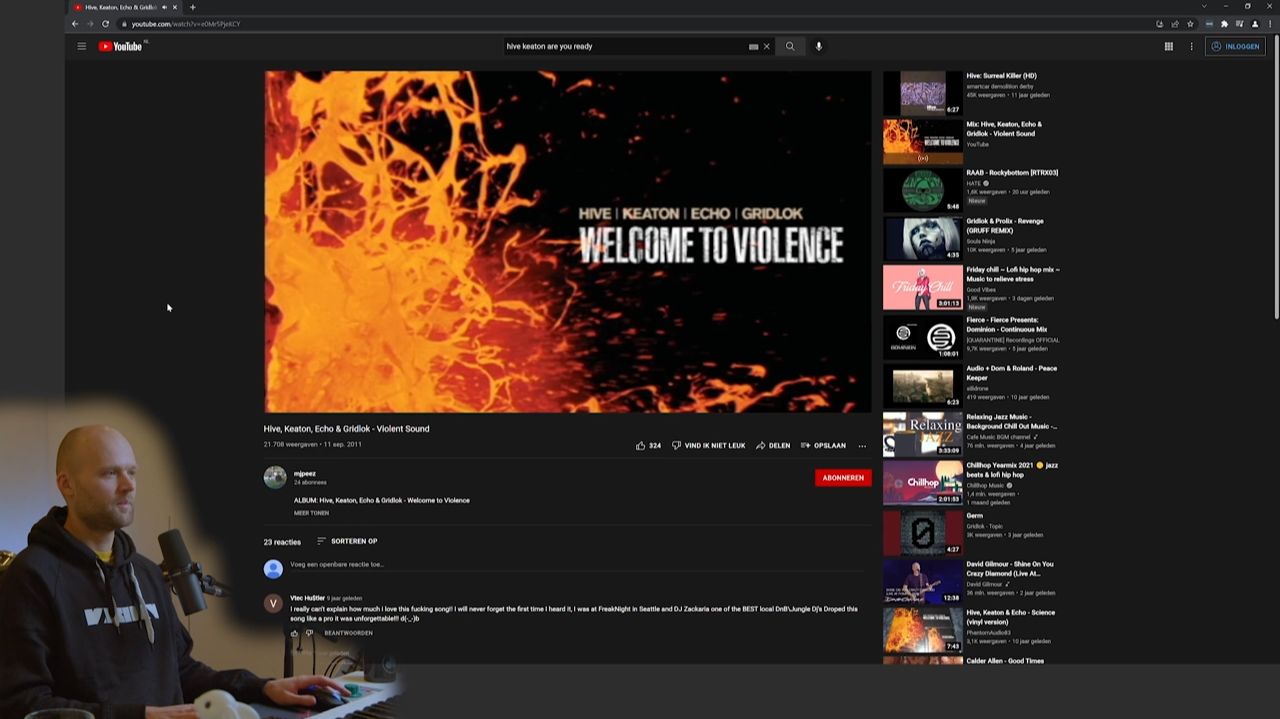Image resolution: width=1280 pixels, height=719 pixels.
Task: Open the YouTube hamburger guide menu
Action: 82,46
